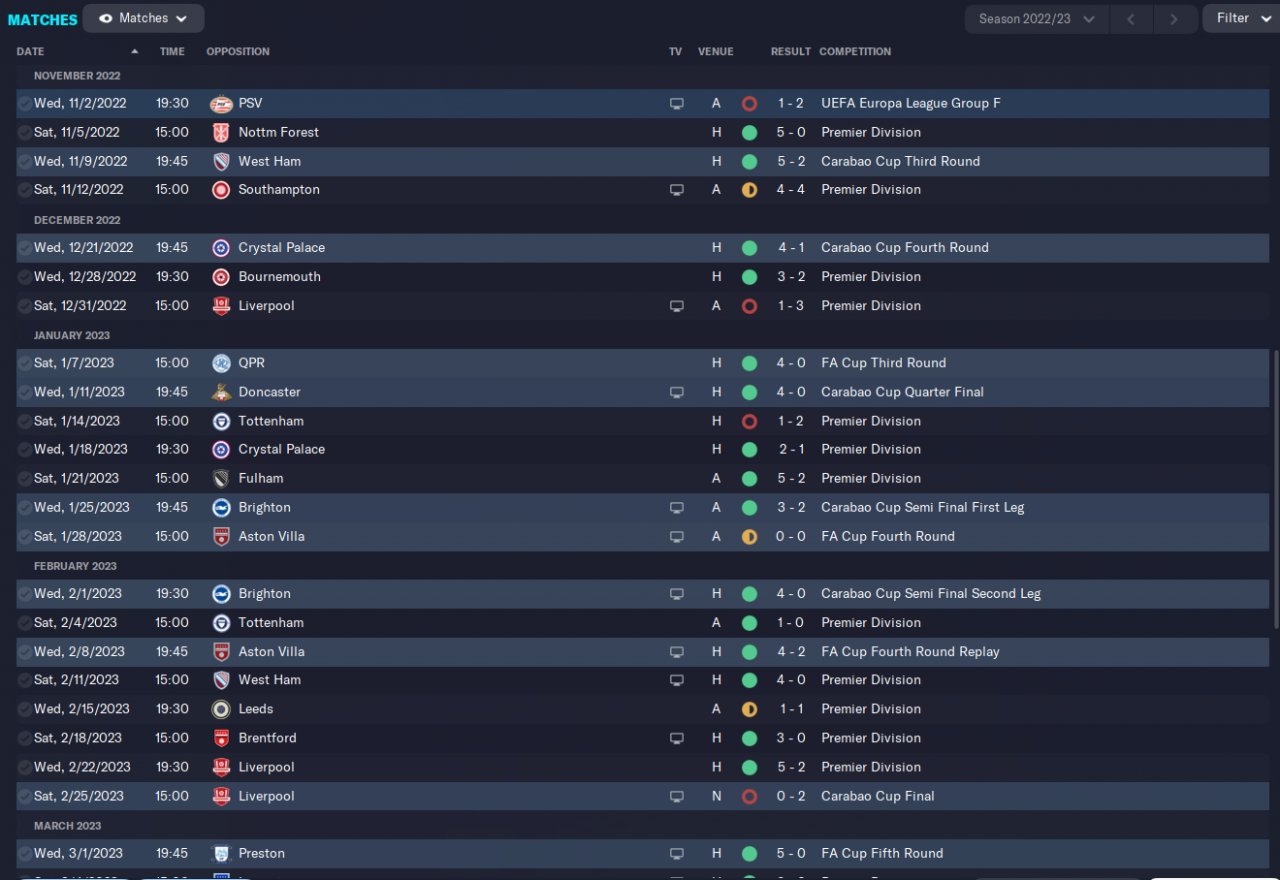Open Leeds via its club badge
The height and width of the screenshot is (880, 1280).
[x=221, y=709]
